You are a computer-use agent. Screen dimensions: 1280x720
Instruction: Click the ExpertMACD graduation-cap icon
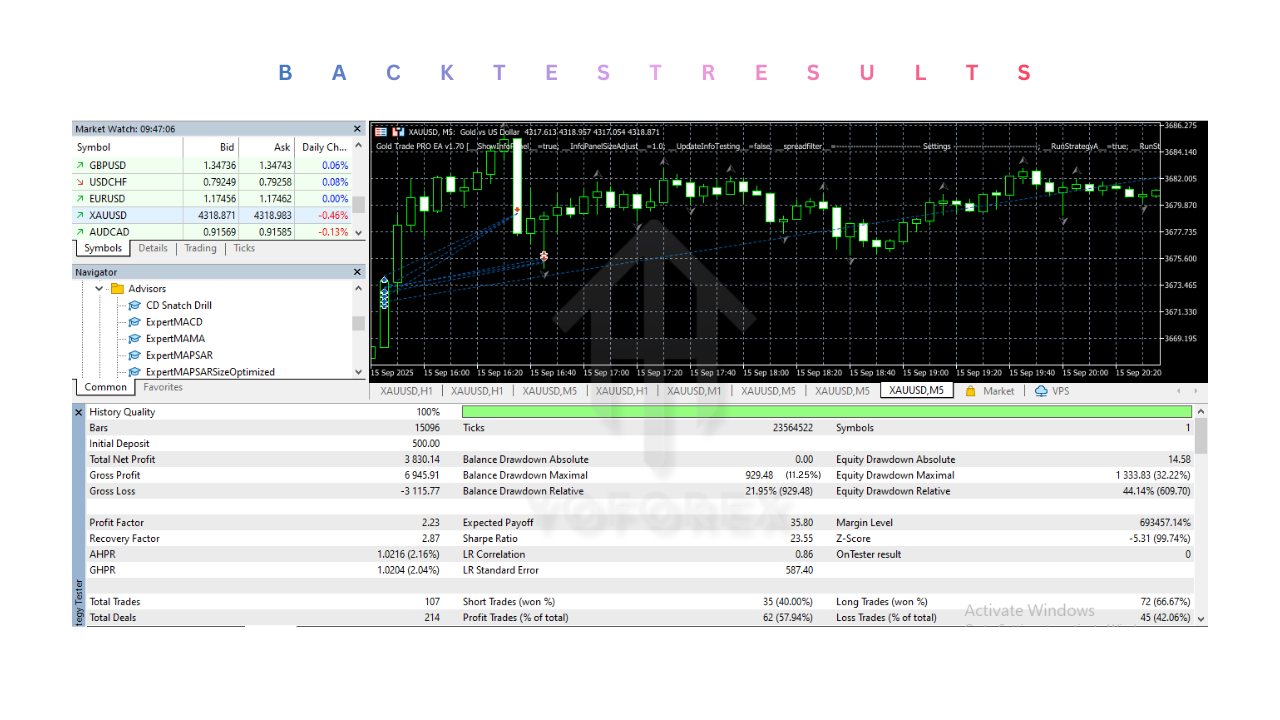point(134,321)
